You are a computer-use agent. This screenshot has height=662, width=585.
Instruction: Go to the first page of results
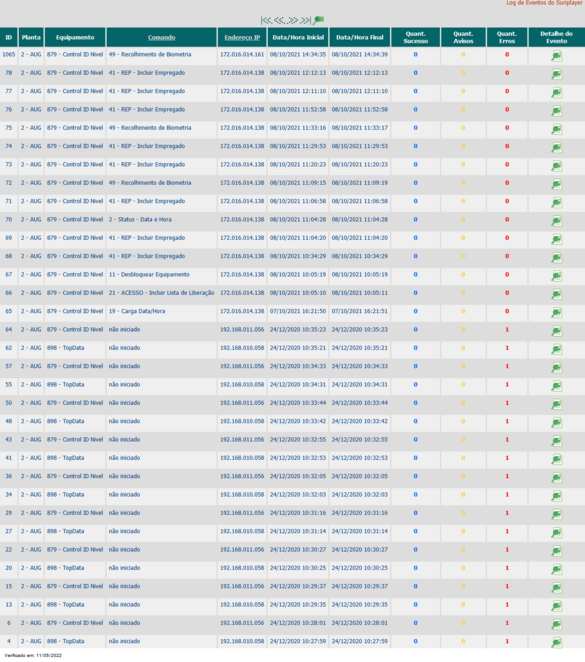pos(266,20)
